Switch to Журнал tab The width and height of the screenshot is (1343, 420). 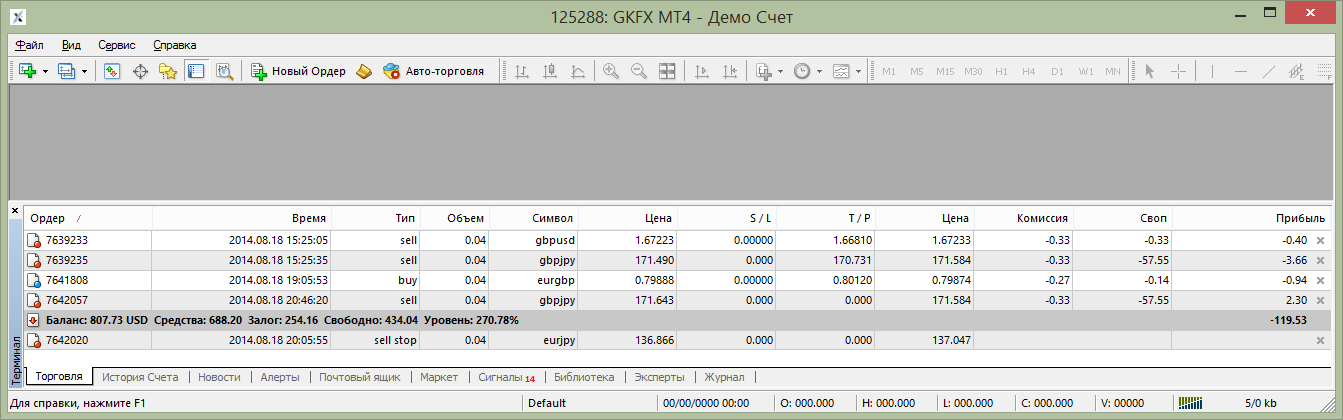coord(724,377)
